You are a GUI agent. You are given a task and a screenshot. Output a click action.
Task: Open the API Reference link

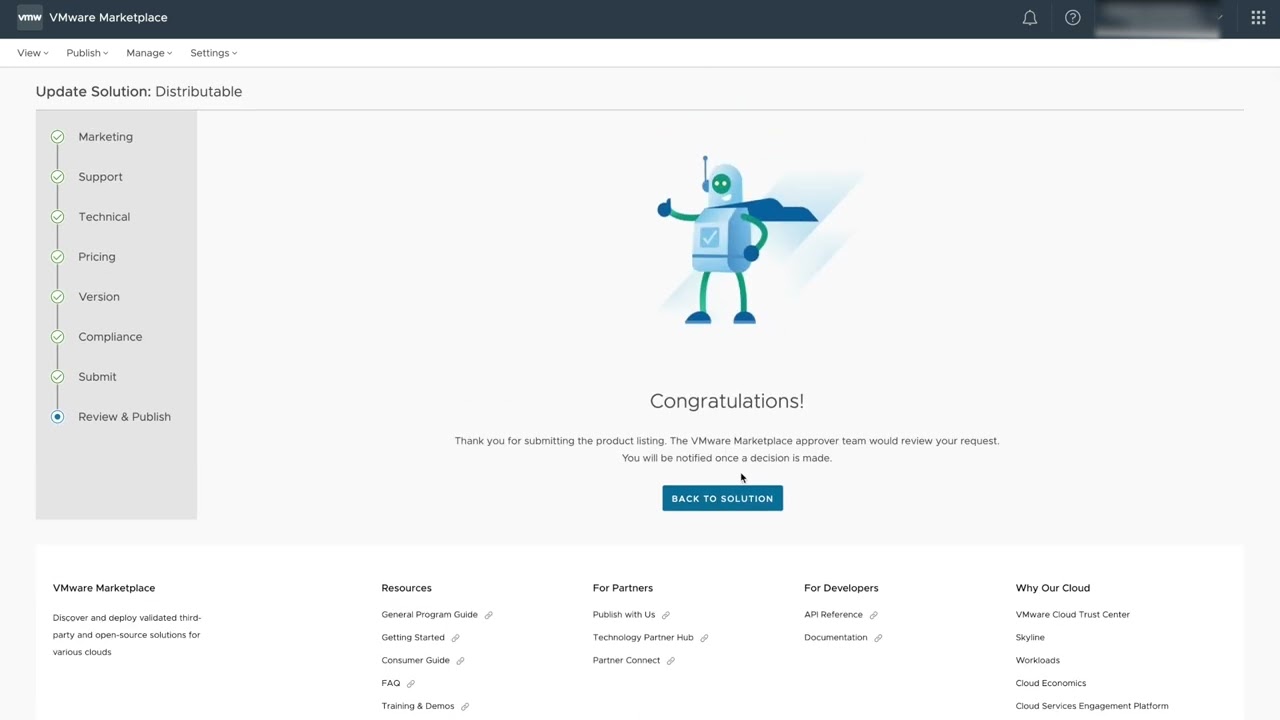click(x=833, y=615)
